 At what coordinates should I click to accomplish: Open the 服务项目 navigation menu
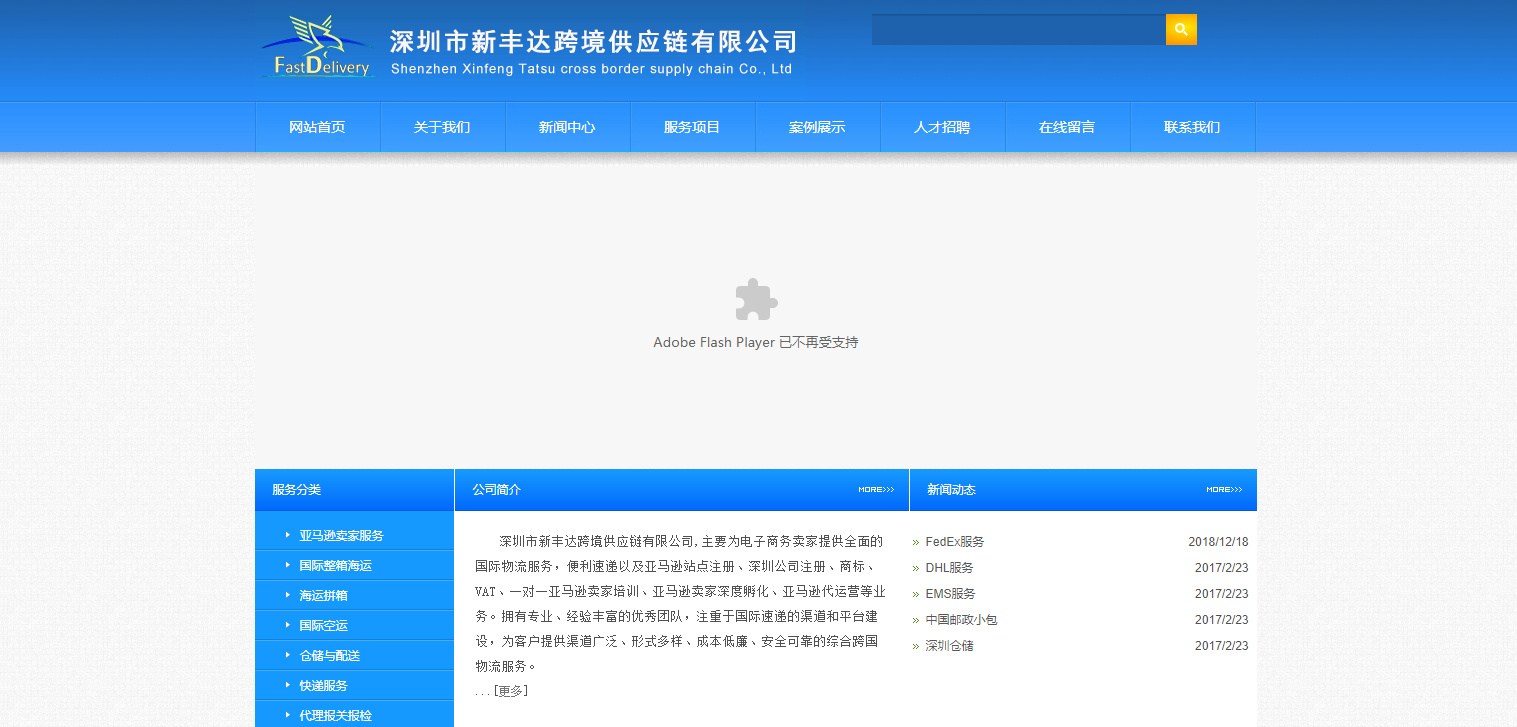(692, 126)
